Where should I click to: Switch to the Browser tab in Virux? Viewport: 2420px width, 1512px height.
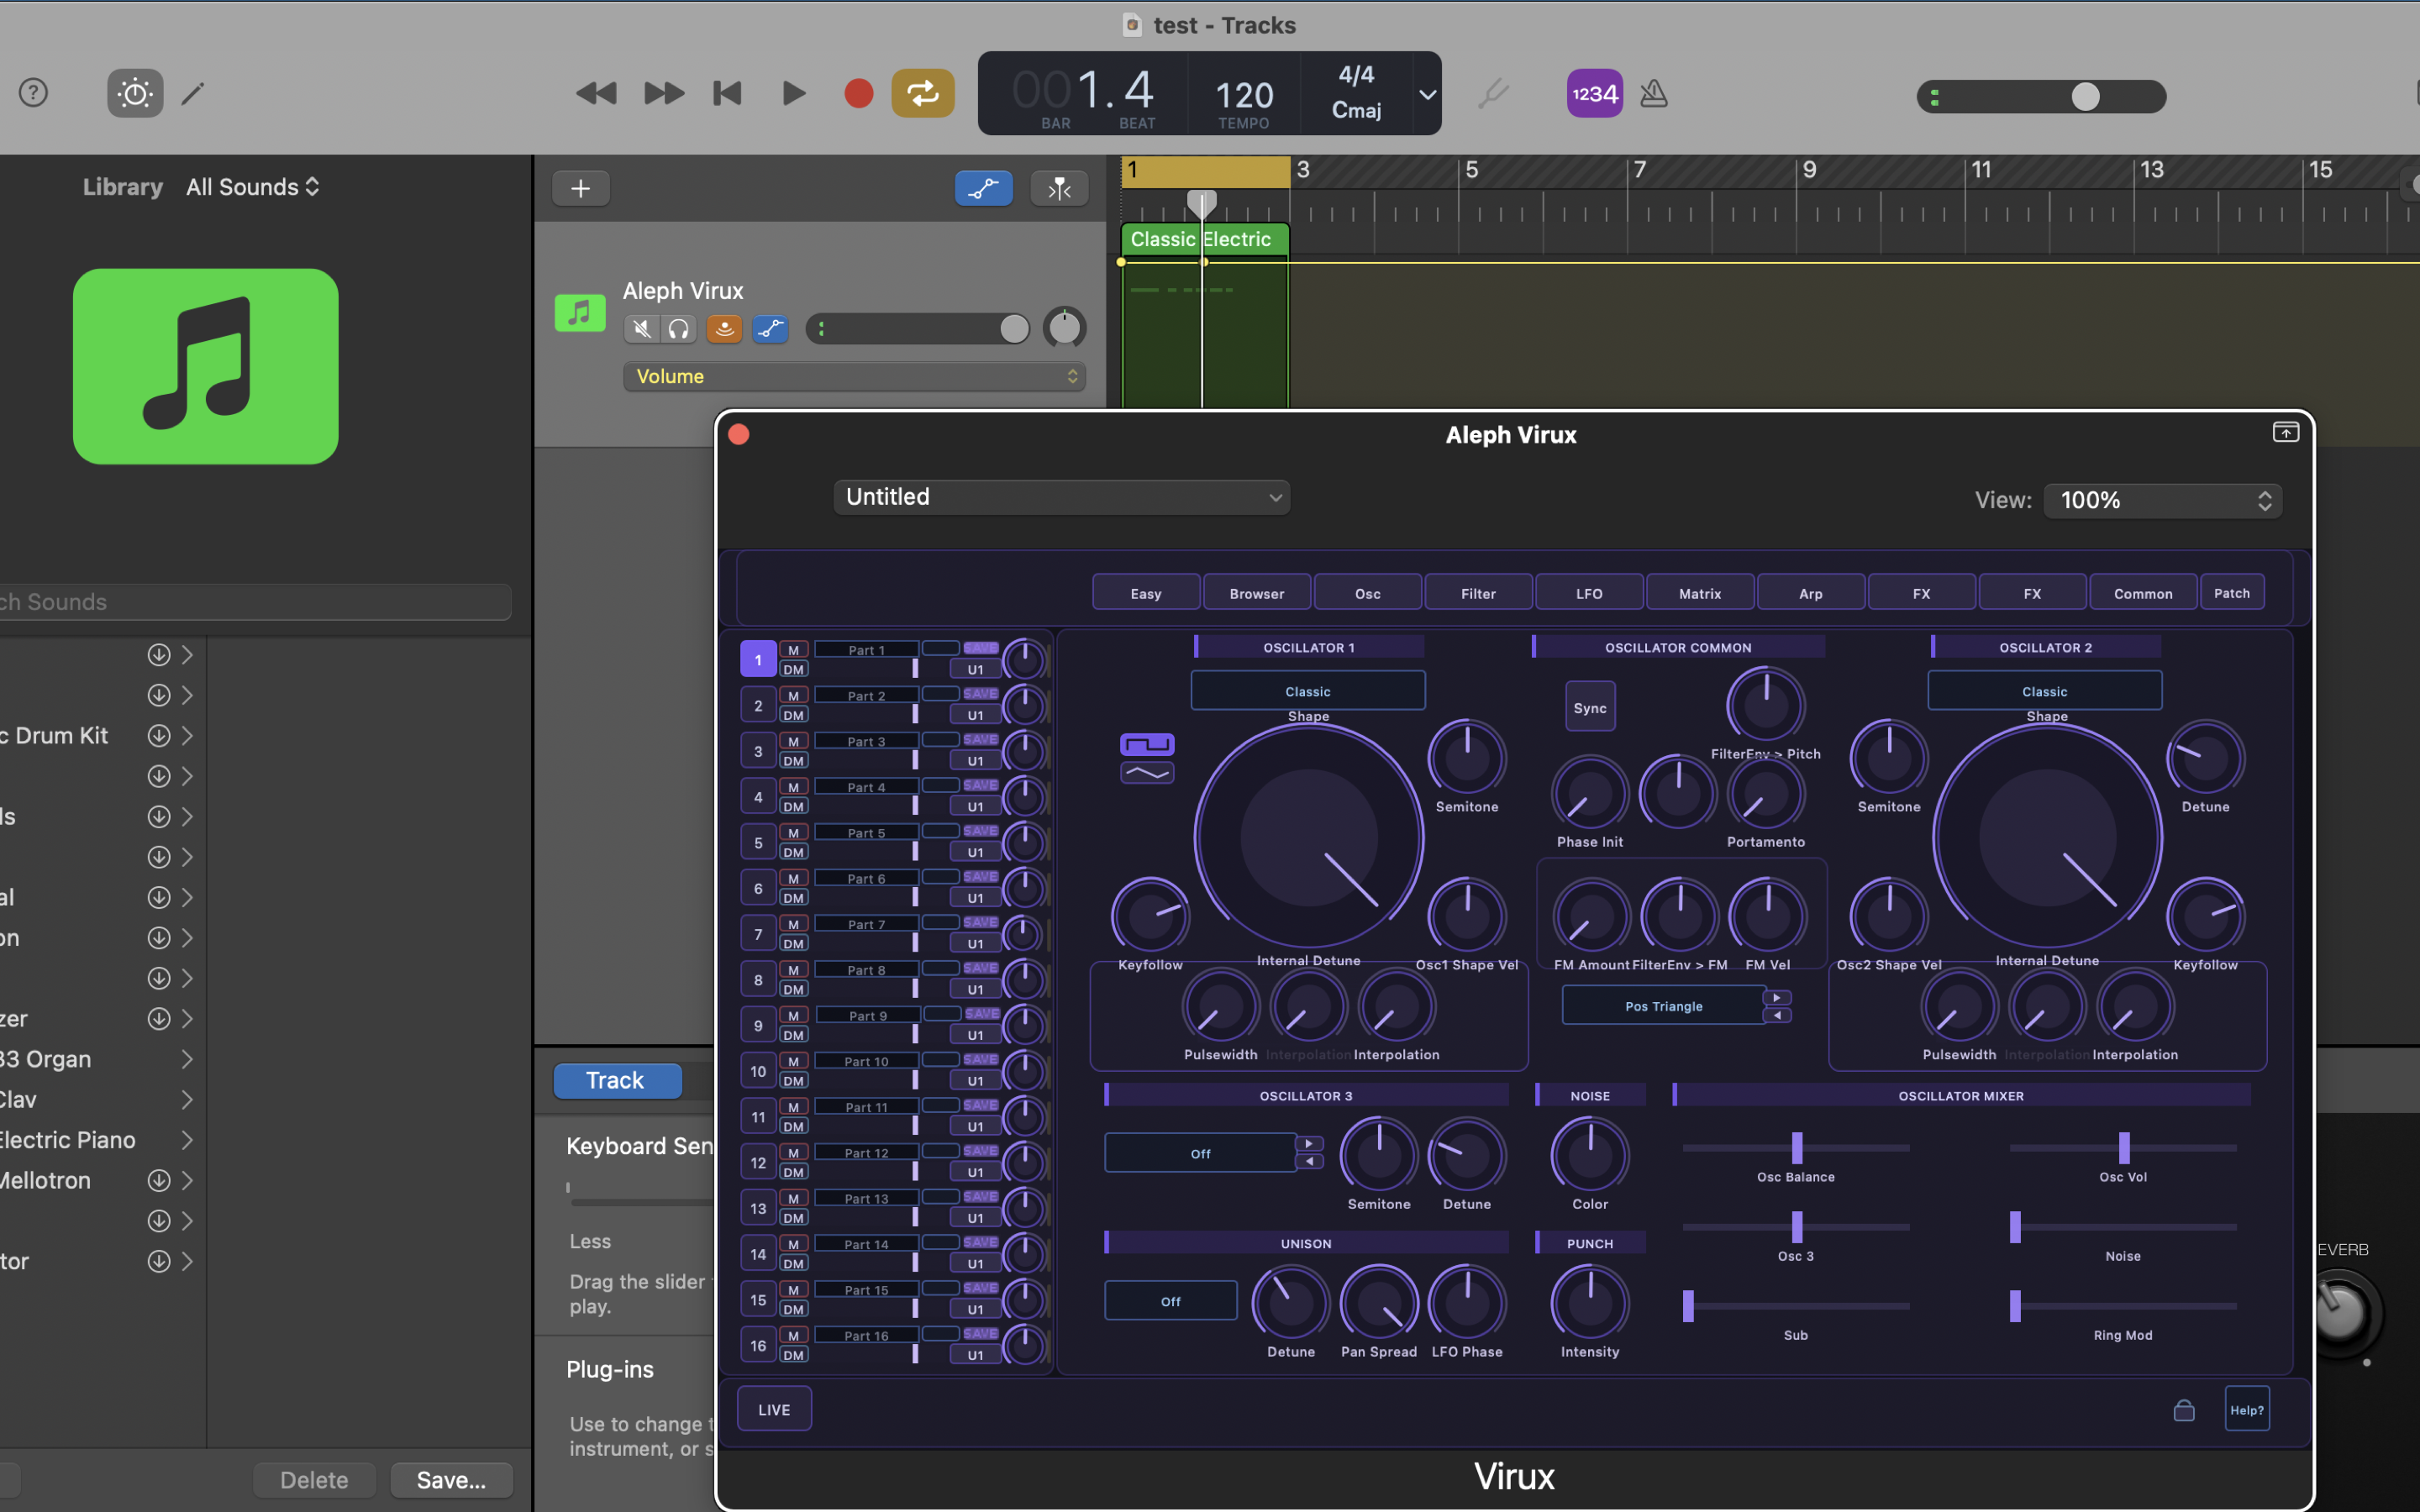[x=1257, y=593]
